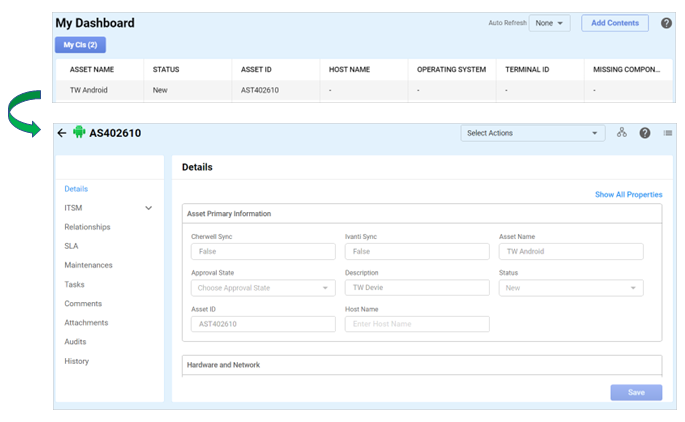
Task: Open the list view icon in asset header
Action: [667, 133]
